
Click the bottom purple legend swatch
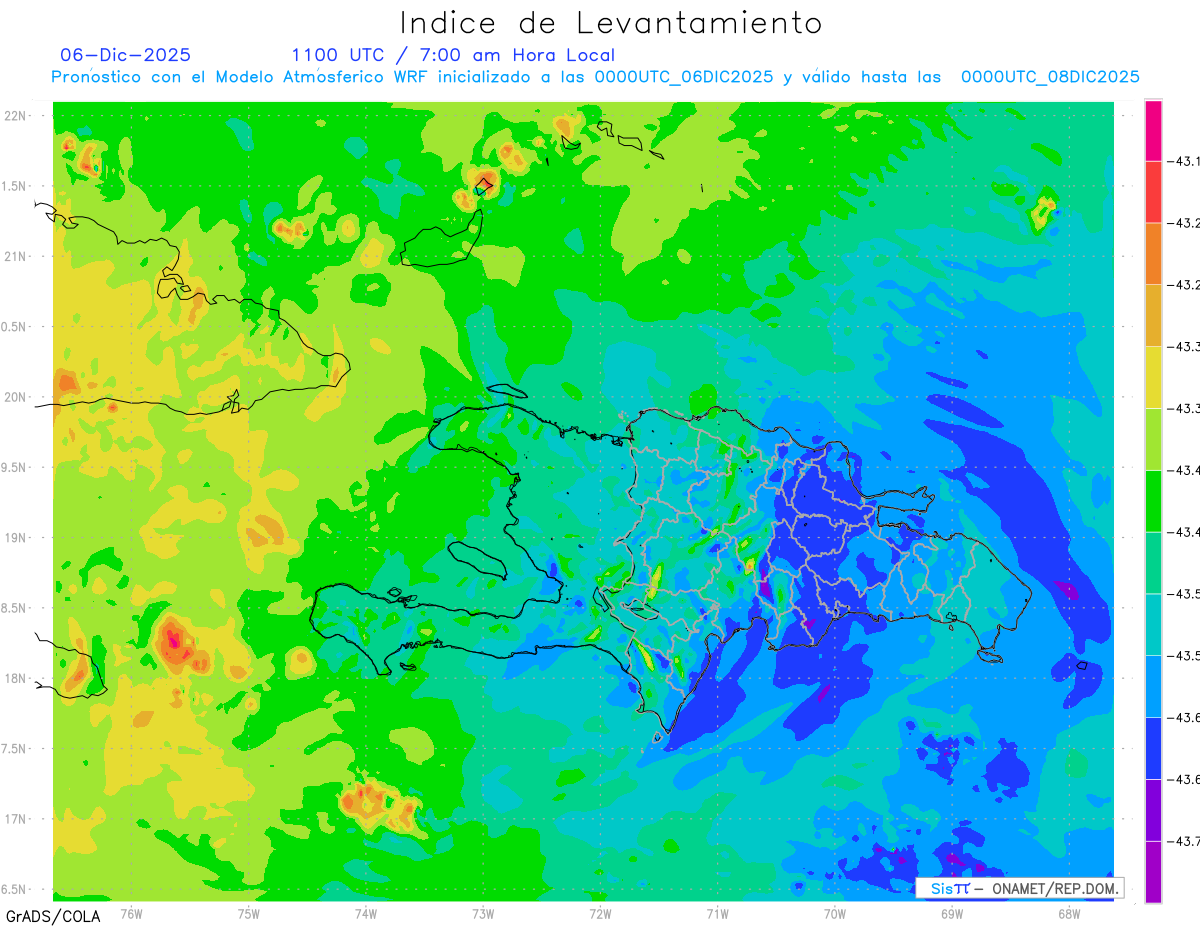(1153, 872)
